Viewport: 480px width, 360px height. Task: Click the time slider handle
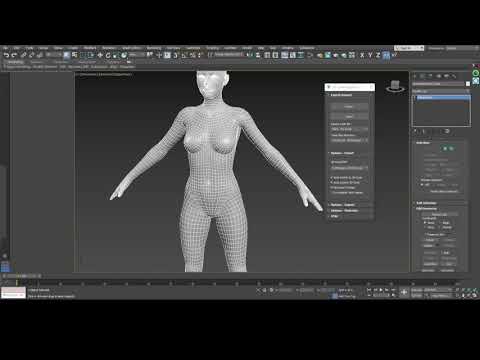[22, 276]
